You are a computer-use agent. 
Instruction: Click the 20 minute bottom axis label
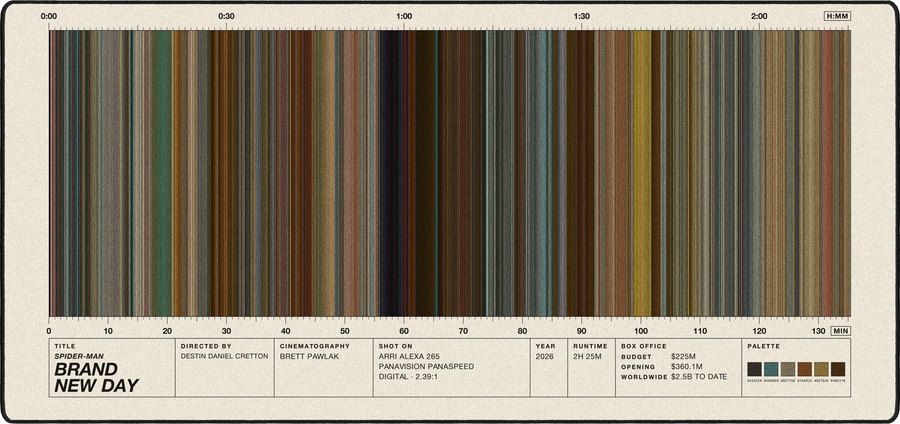[167, 331]
